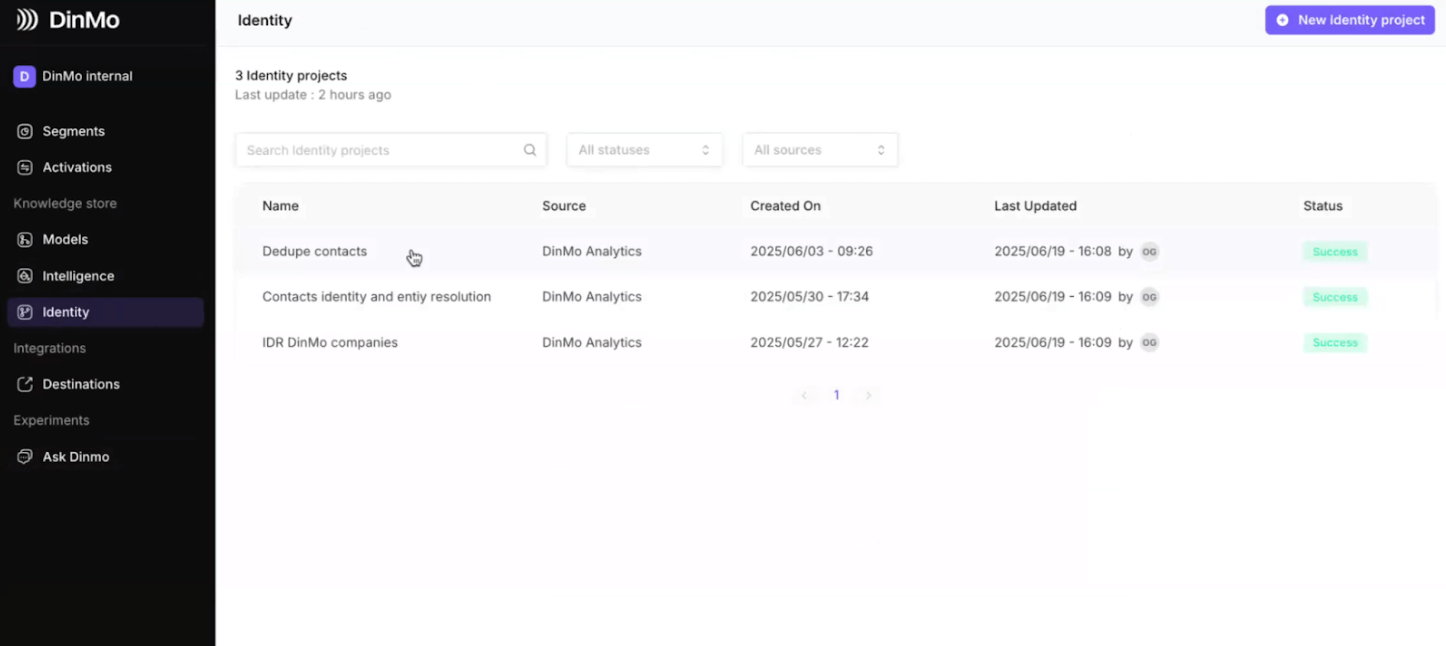
Task: Open the Ask Dinmo menu item
Action: click(105, 457)
